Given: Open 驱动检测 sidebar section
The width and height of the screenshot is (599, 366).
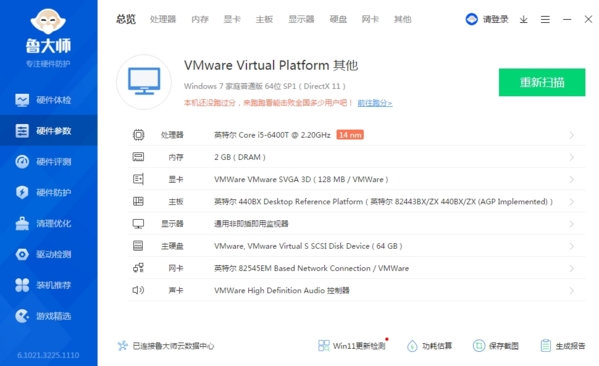Looking at the screenshot, I should [x=49, y=254].
